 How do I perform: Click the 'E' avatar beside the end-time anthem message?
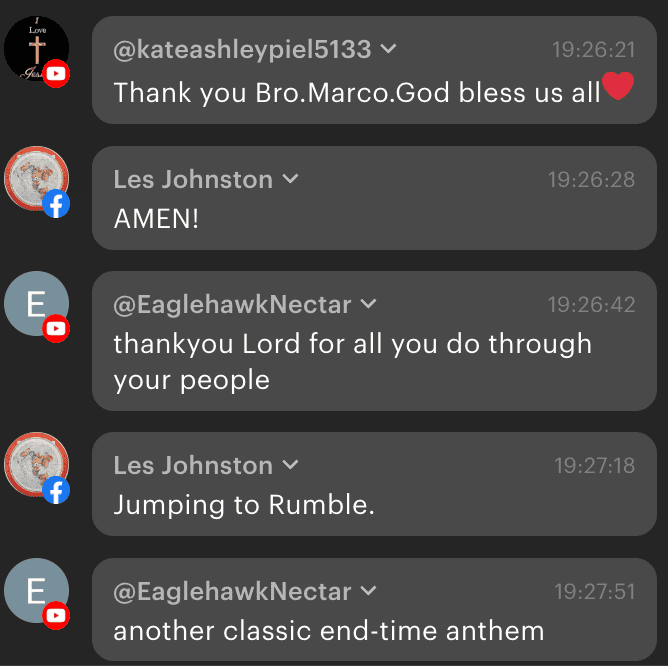point(35,590)
